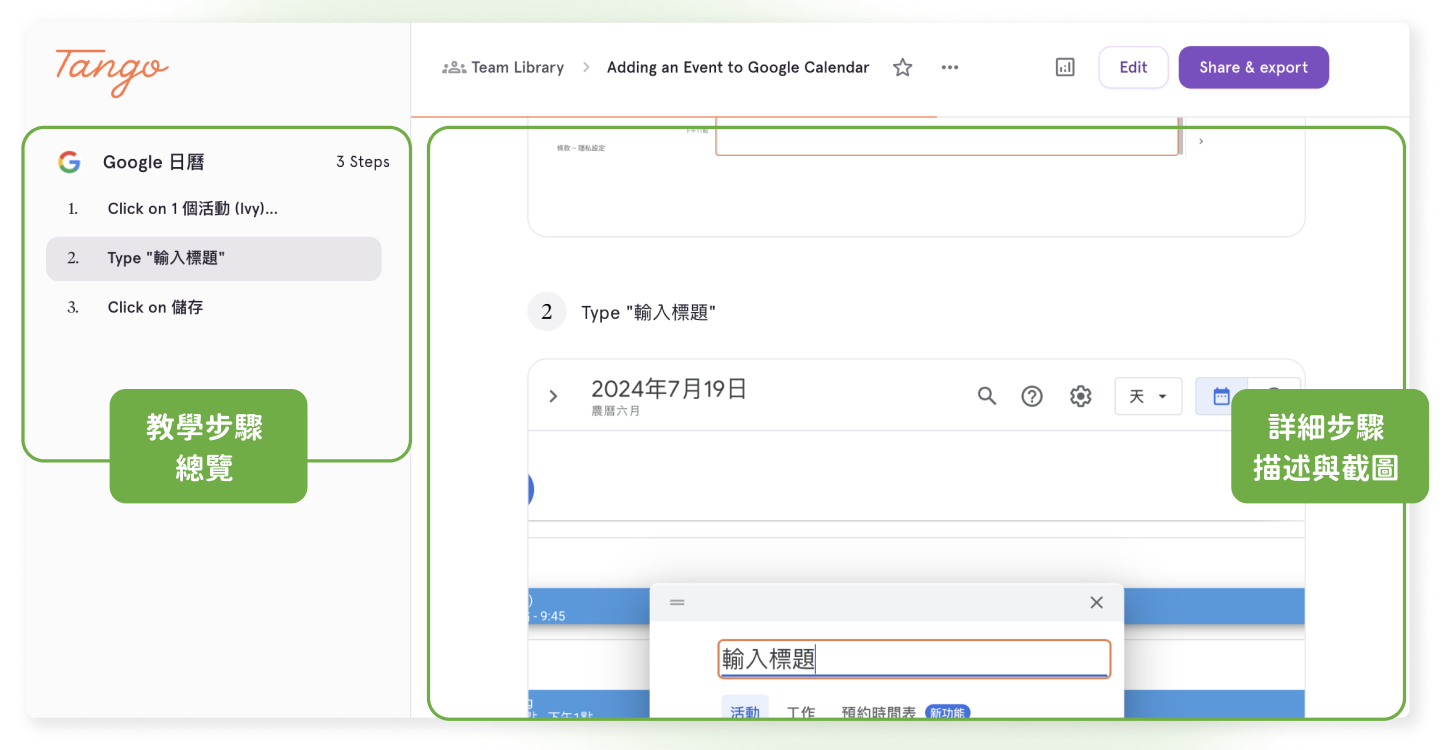Open the analytics chart icon
Viewport: 1448px width, 750px height.
click(x=1065, y=68)
